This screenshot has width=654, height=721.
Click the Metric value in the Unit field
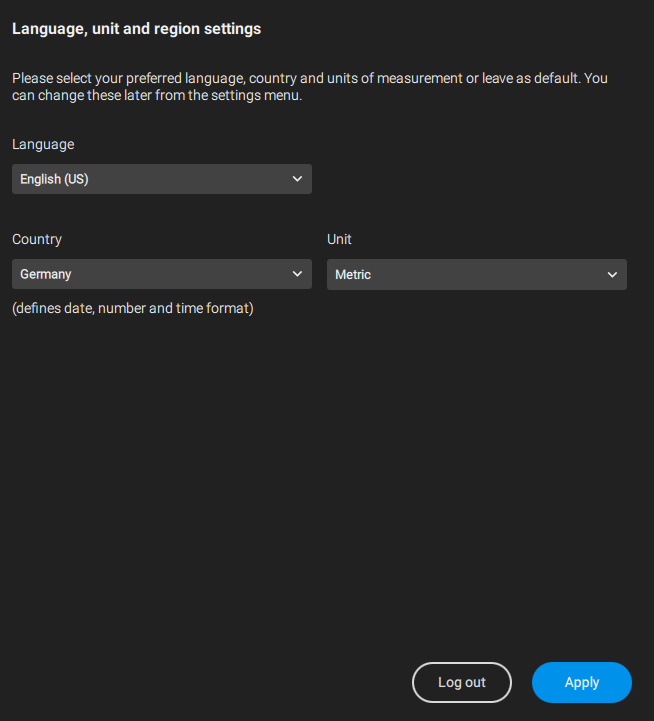[353, 274]
